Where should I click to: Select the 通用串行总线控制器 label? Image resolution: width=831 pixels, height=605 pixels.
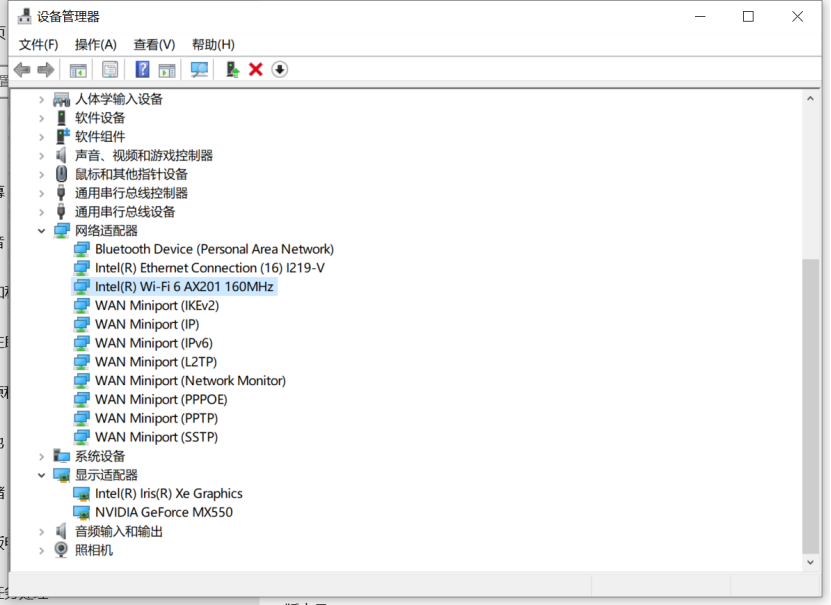coord(131,193)
